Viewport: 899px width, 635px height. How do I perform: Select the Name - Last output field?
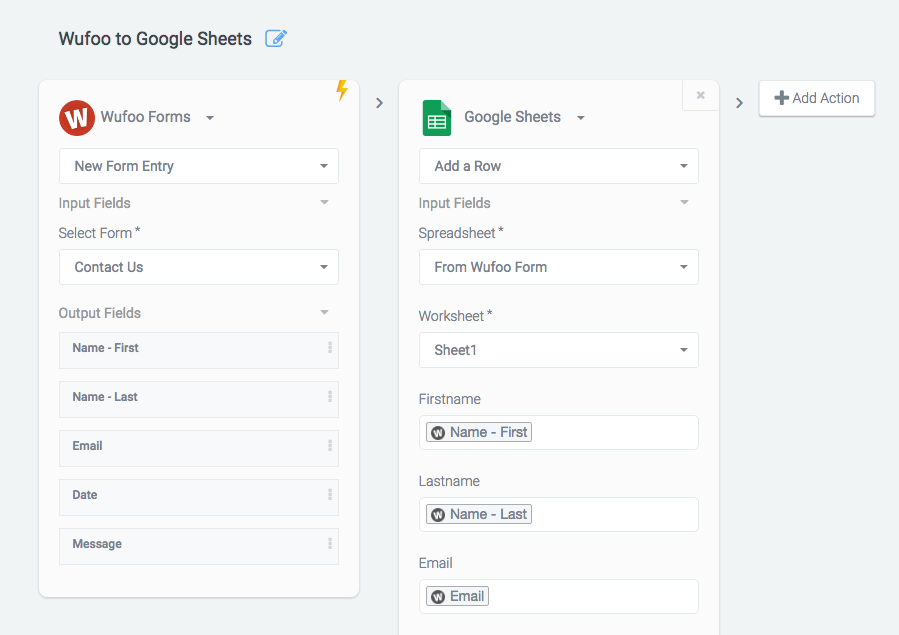[x=199, y=399]
